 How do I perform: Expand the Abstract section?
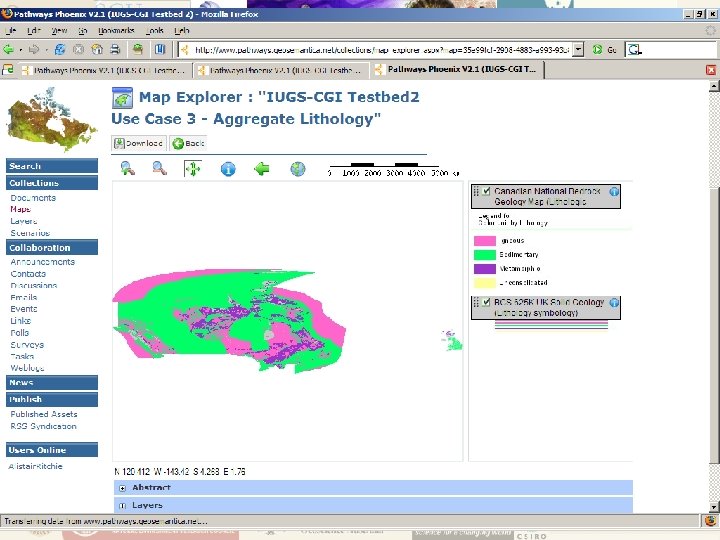pyautogui.click(x=122, y=488)
